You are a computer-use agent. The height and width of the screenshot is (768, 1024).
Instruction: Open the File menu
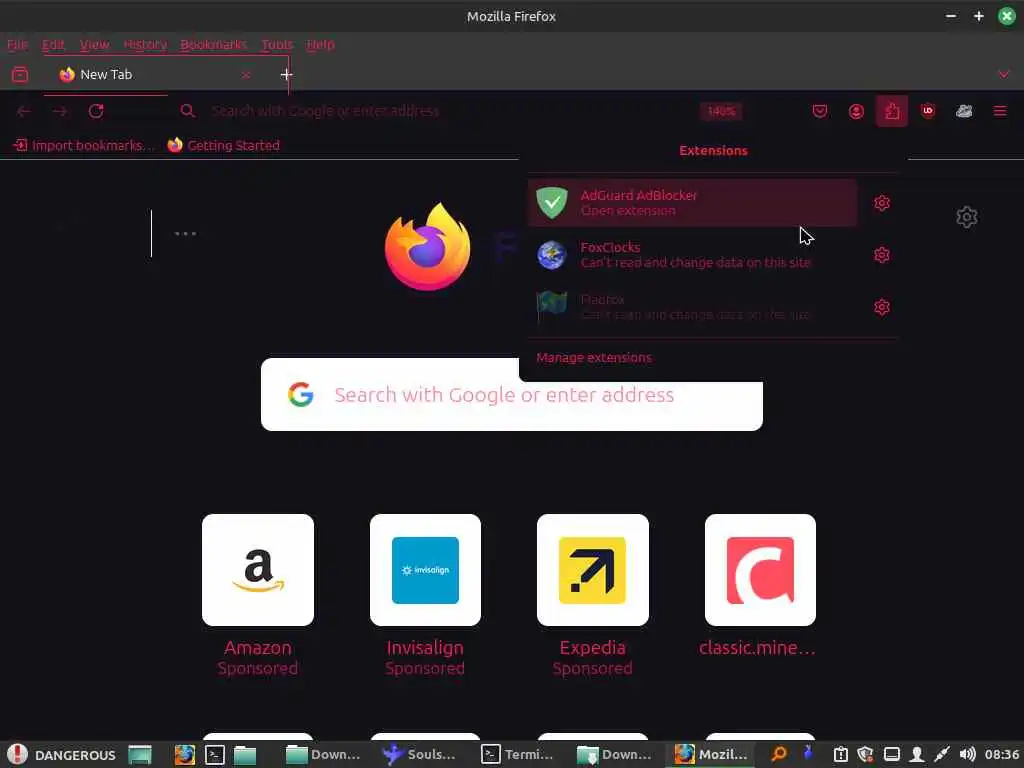18,44
